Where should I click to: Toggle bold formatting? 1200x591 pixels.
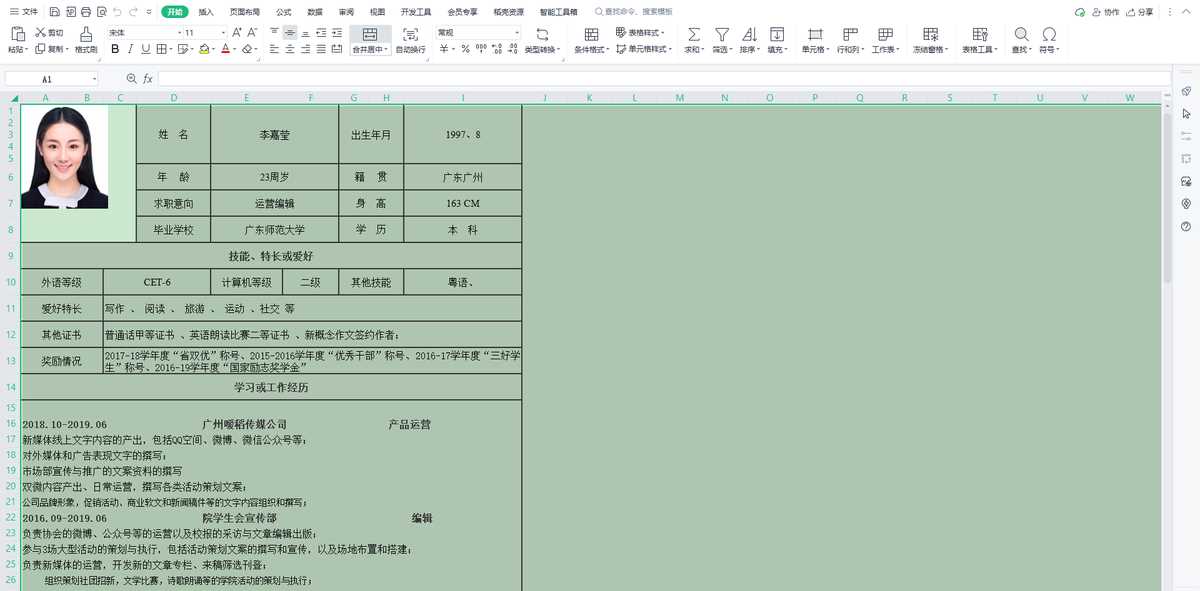(x=115, y=49)
